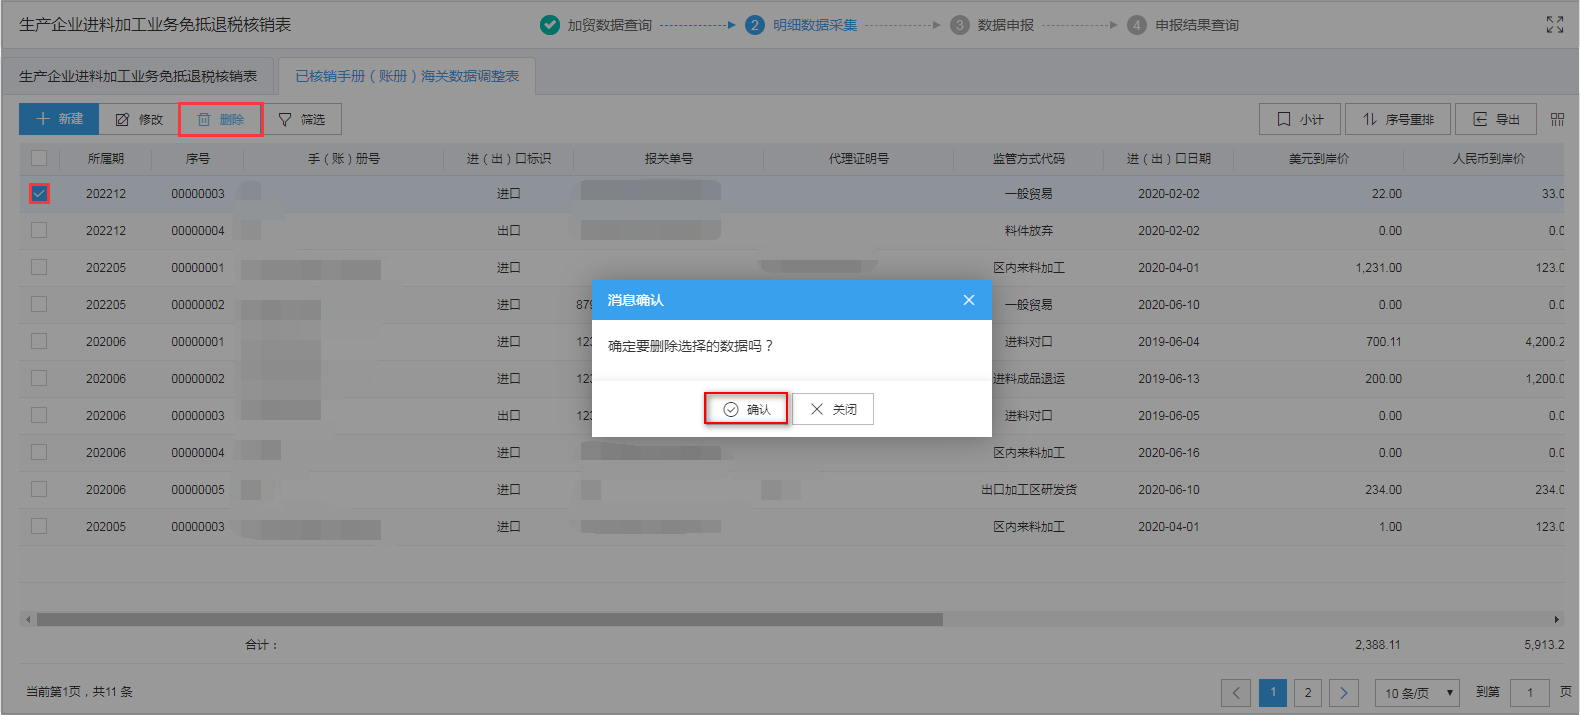This screenshot has height=715, width=1580.
Task: Click the total 2,388.11 value
Action: (x=1378, y=644)
